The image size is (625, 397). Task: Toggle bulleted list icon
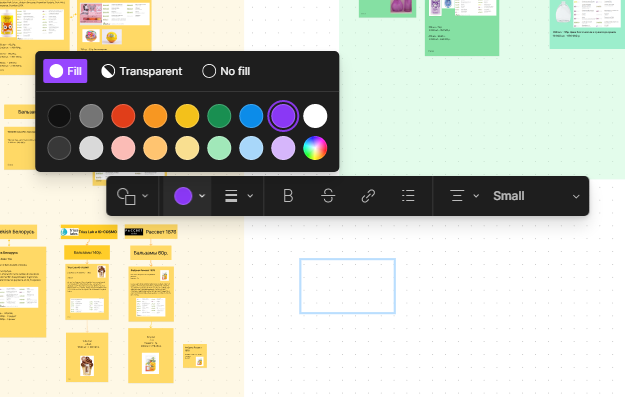tap(408, 196)
